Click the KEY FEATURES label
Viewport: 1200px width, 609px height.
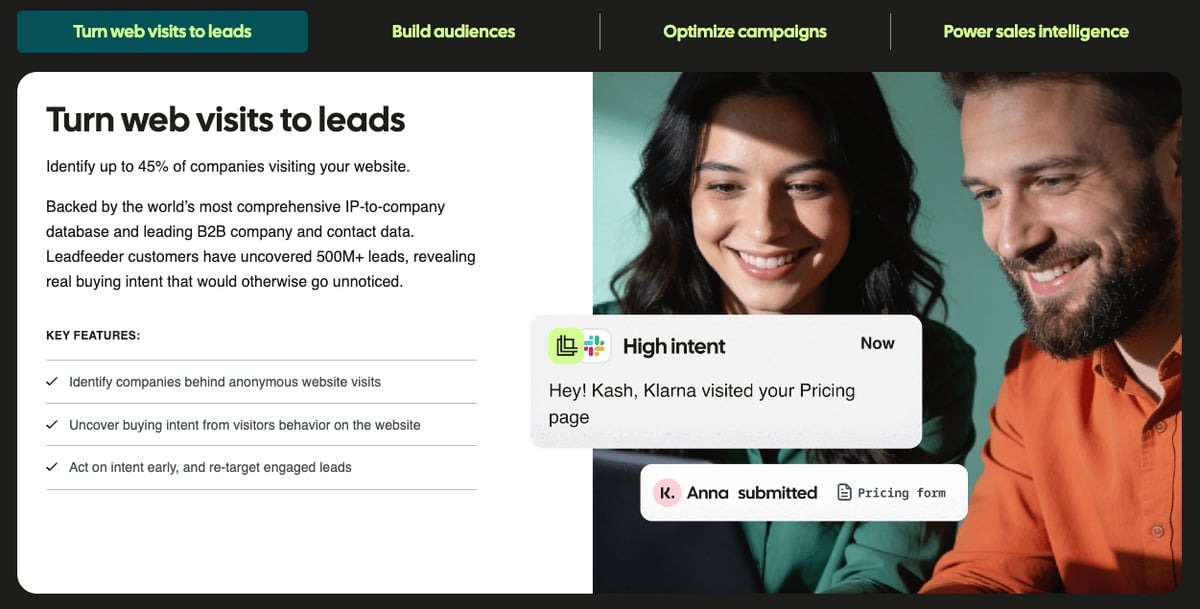pyautogui.click(x=93, y=336)
